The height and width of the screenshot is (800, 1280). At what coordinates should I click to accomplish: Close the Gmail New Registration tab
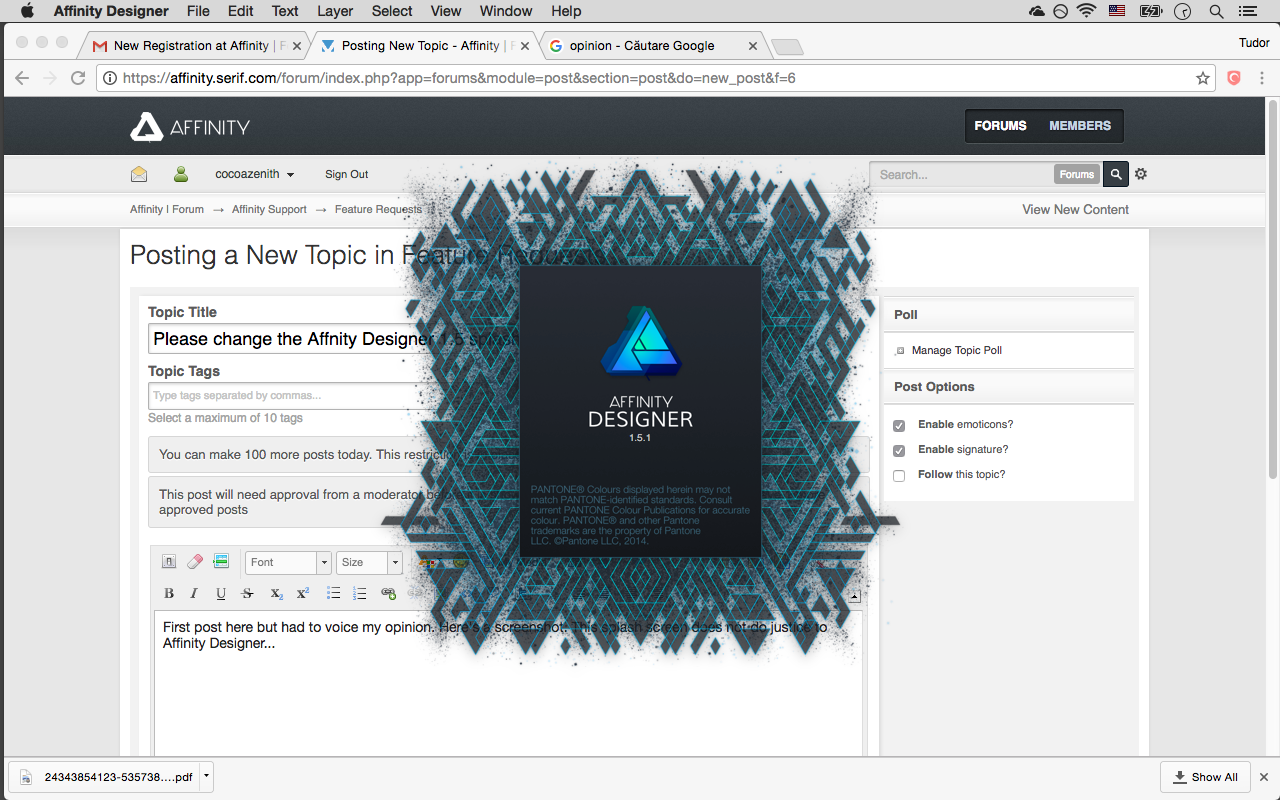(x=297, y=46)
